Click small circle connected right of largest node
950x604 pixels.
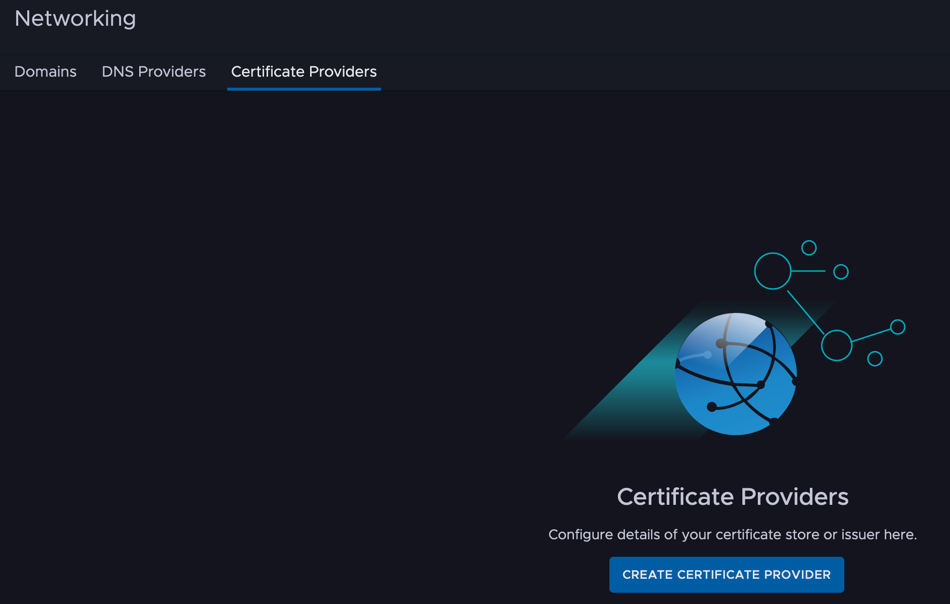coord(841,272)
